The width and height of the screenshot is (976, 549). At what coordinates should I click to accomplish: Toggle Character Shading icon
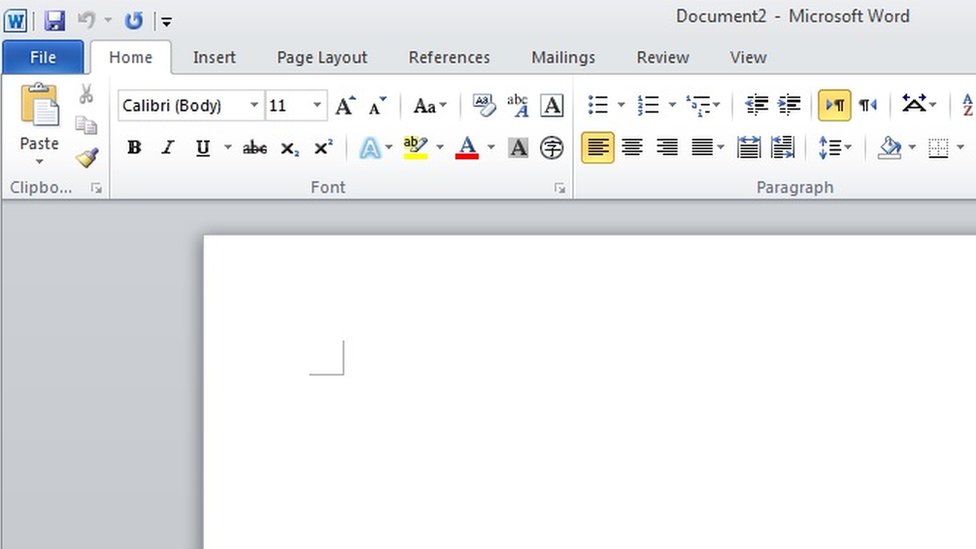click(x=518, y=148)
